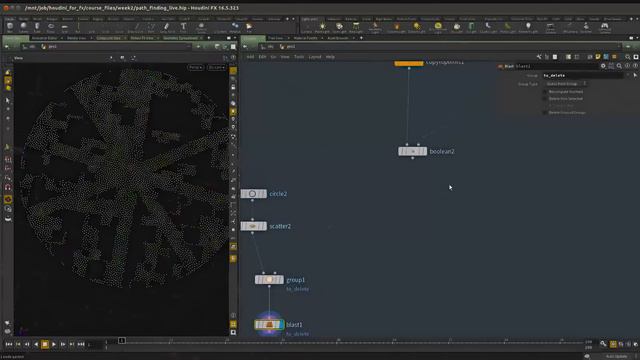Click the group selection arrow beside Group field

click(x=635, y=76)
